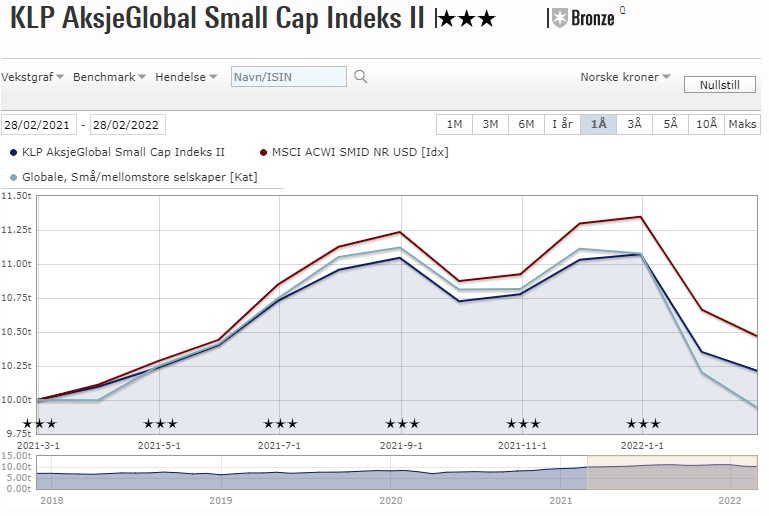
Task: Click the 2021-9-1 x-axis label
Action: click(x=401, y=446)
